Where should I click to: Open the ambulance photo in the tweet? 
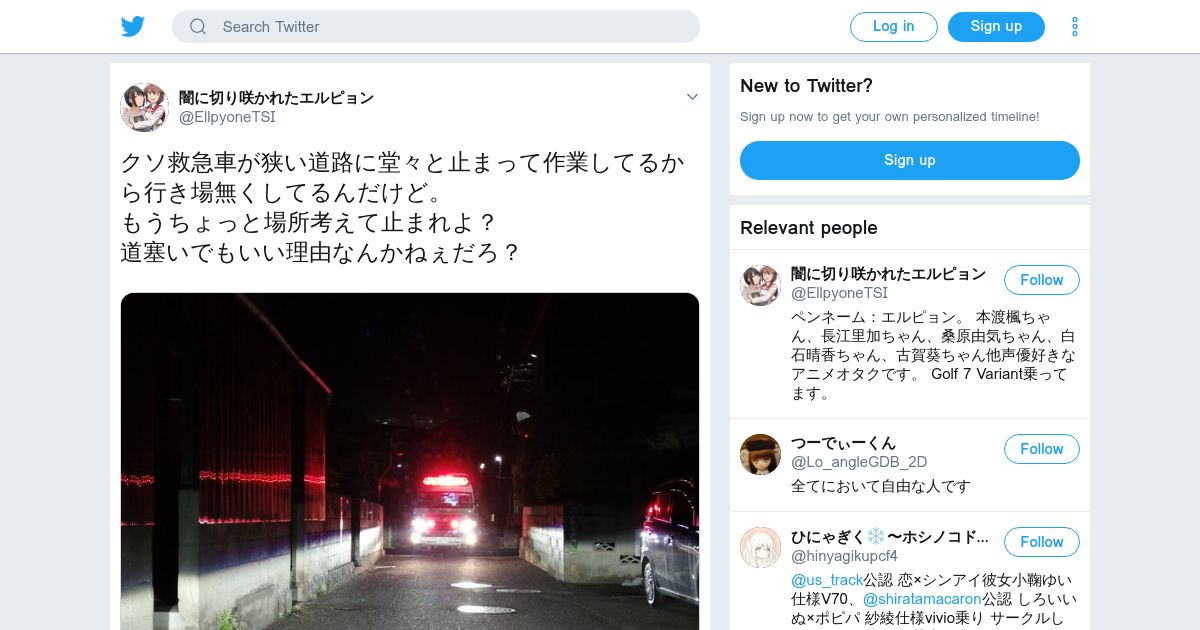coord(410,461)
